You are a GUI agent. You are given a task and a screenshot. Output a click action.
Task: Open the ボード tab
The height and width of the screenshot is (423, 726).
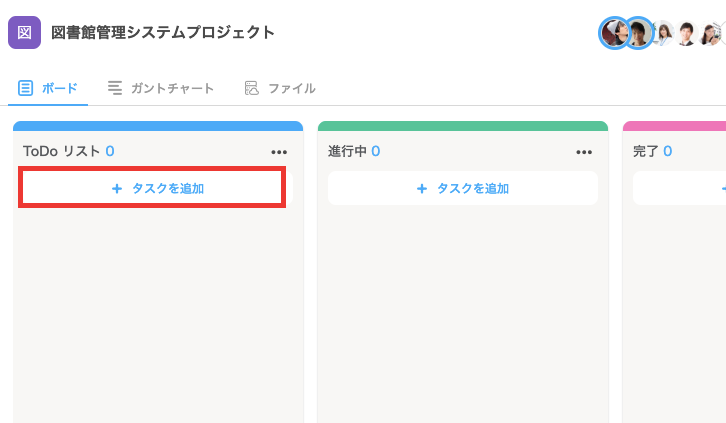[x=48, y=88]
